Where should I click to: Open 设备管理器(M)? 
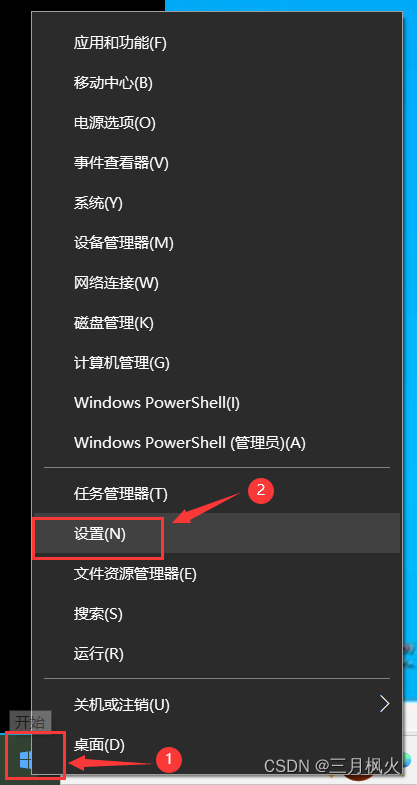[124, 243]
